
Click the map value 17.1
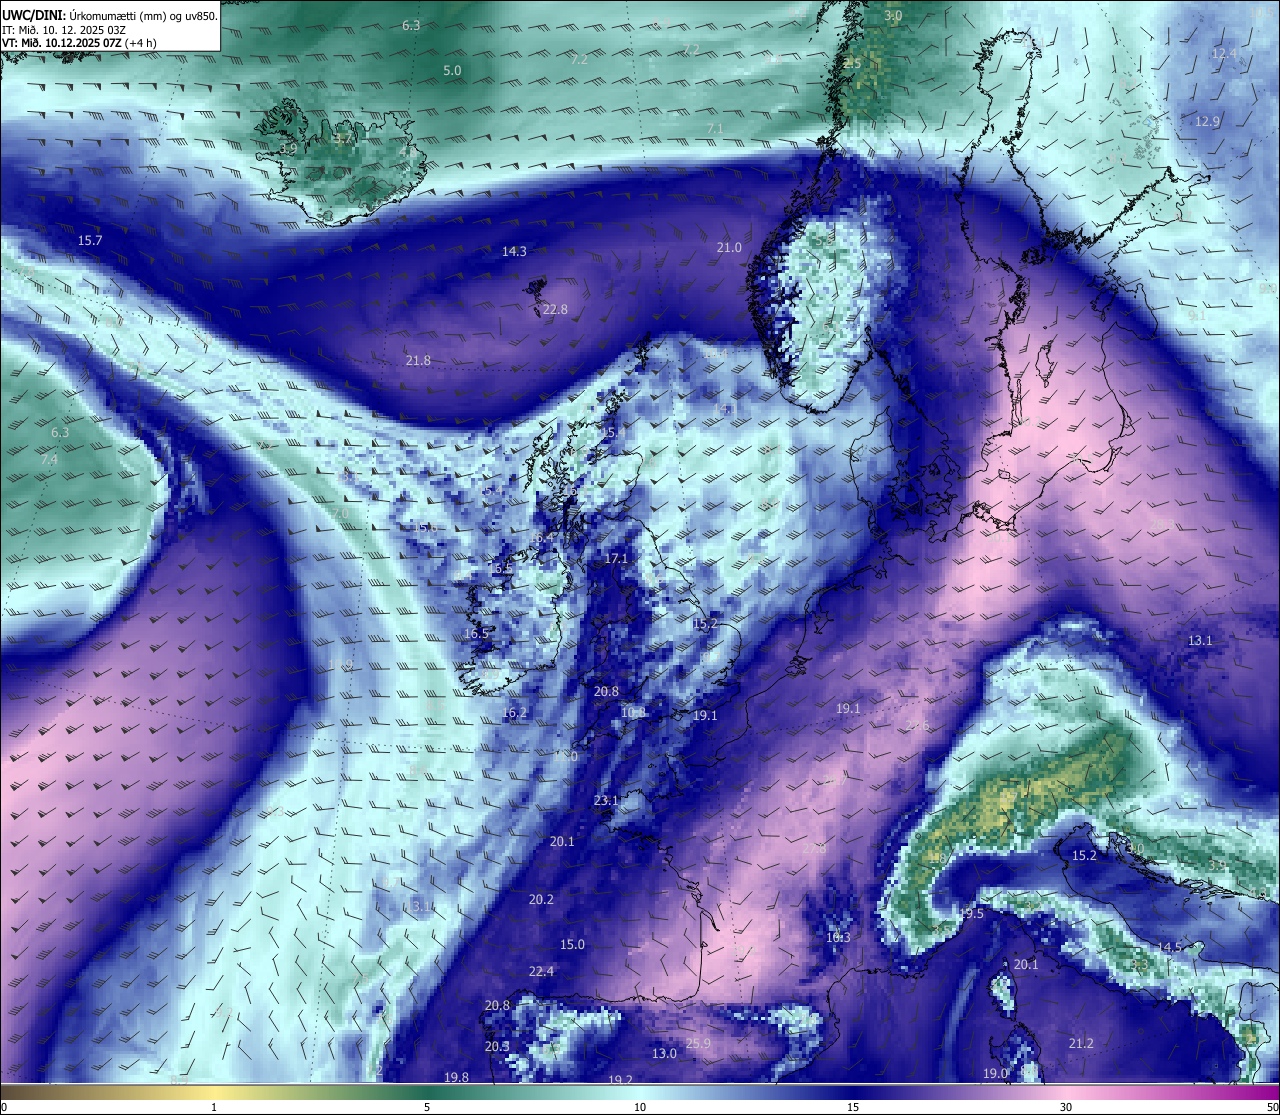click(616, 559)
